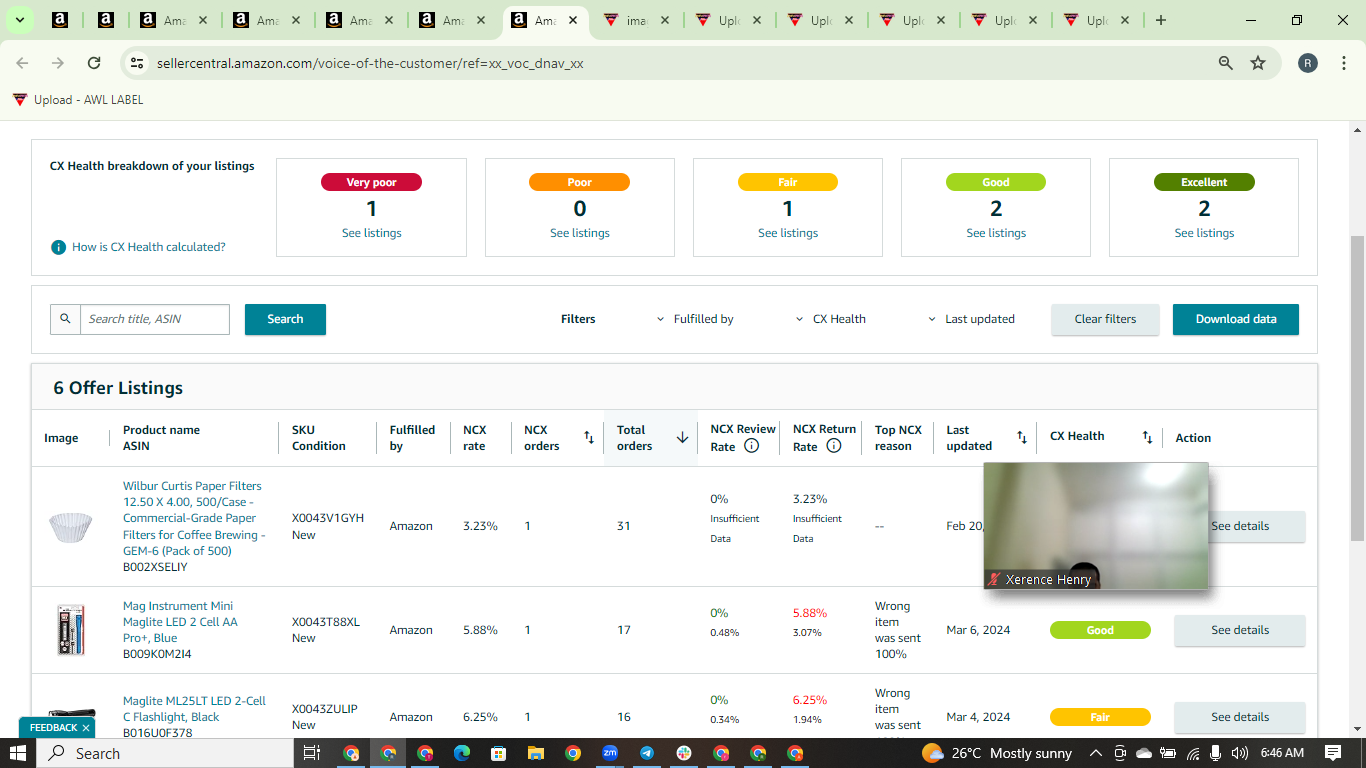
Task: Switch to the tab titled 'ima'
Action: point(635,20)
